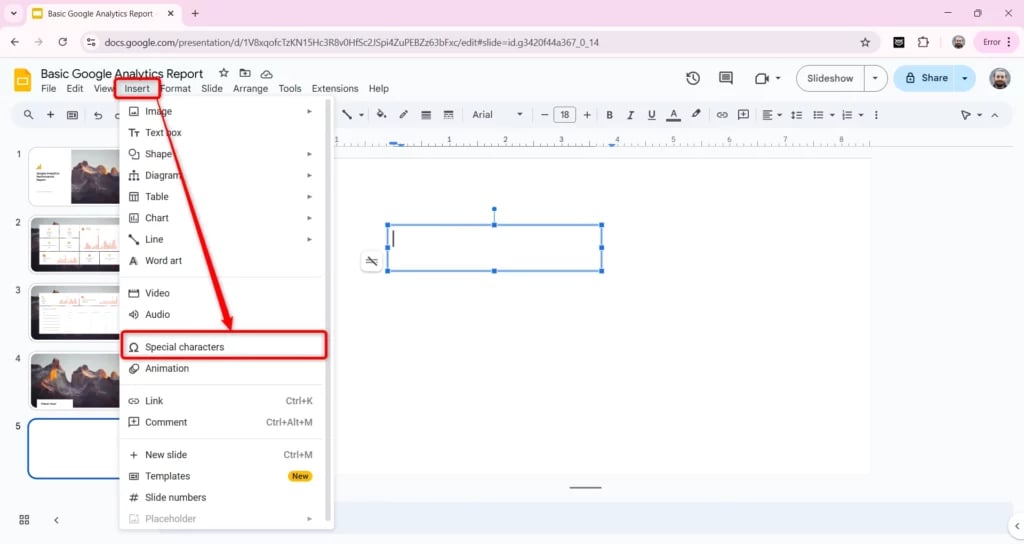Click the move to folder icon
1024x544 pixels.
point(245,73)
